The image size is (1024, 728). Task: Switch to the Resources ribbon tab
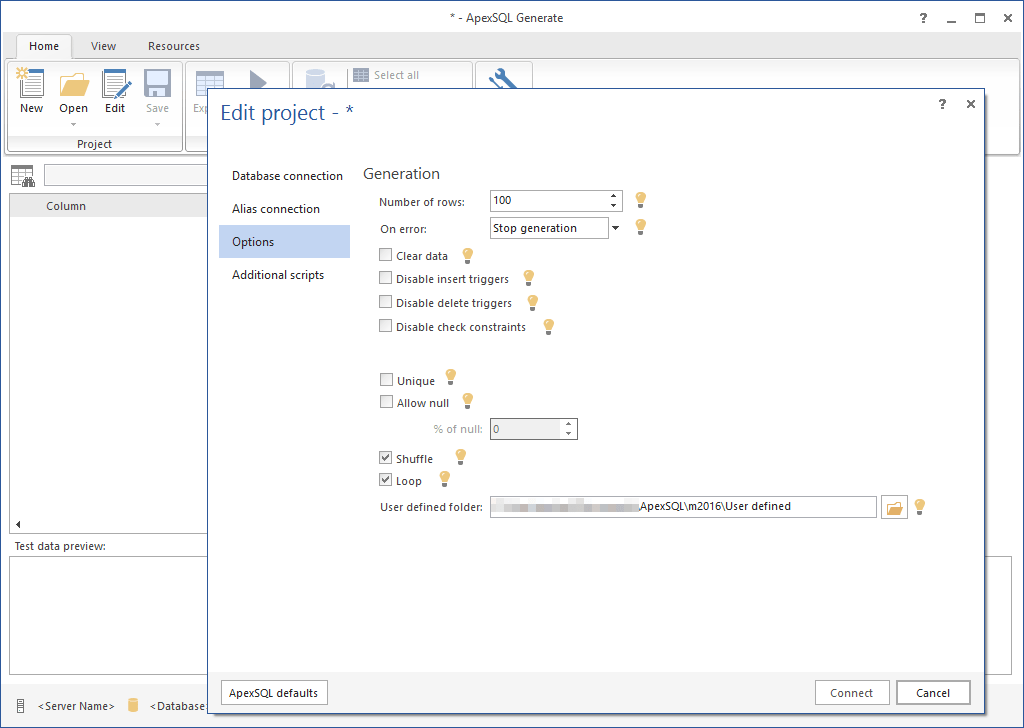coord(174,46)
